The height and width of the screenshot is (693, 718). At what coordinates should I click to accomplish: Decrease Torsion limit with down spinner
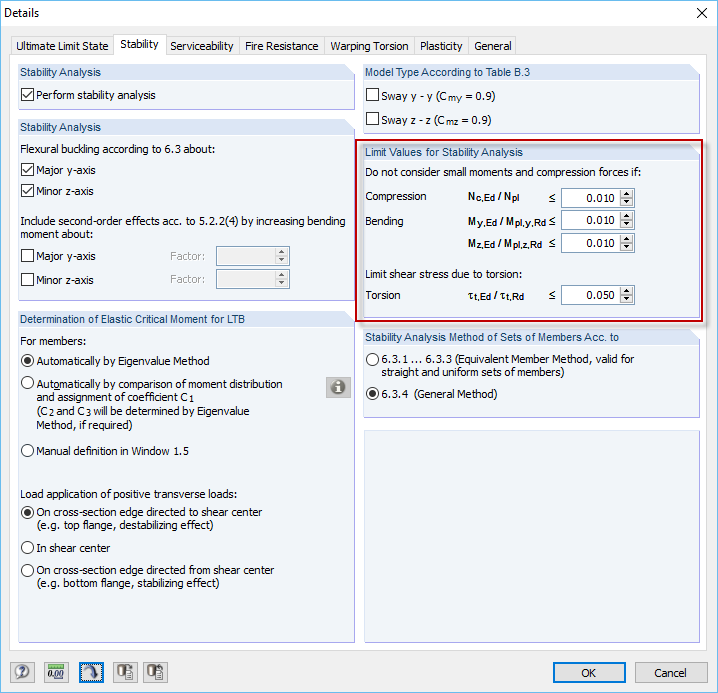626,299
